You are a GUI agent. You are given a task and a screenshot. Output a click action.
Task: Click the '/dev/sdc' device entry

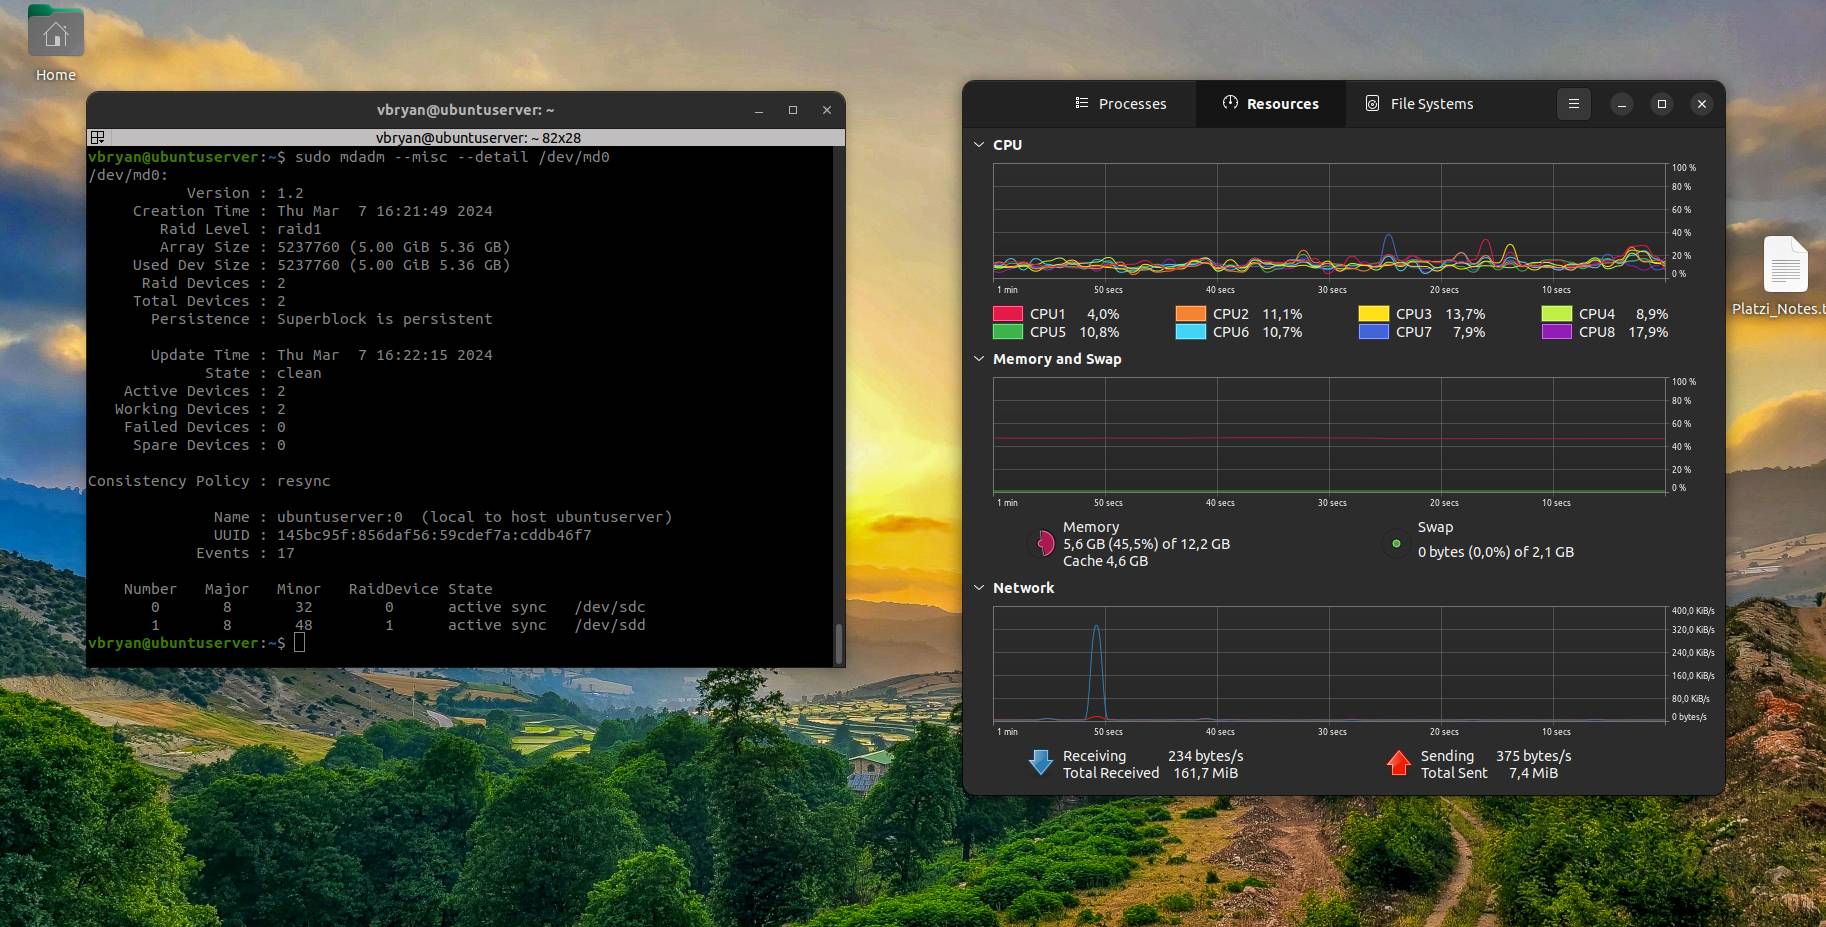pyautogui.click(x=610, y=607)
